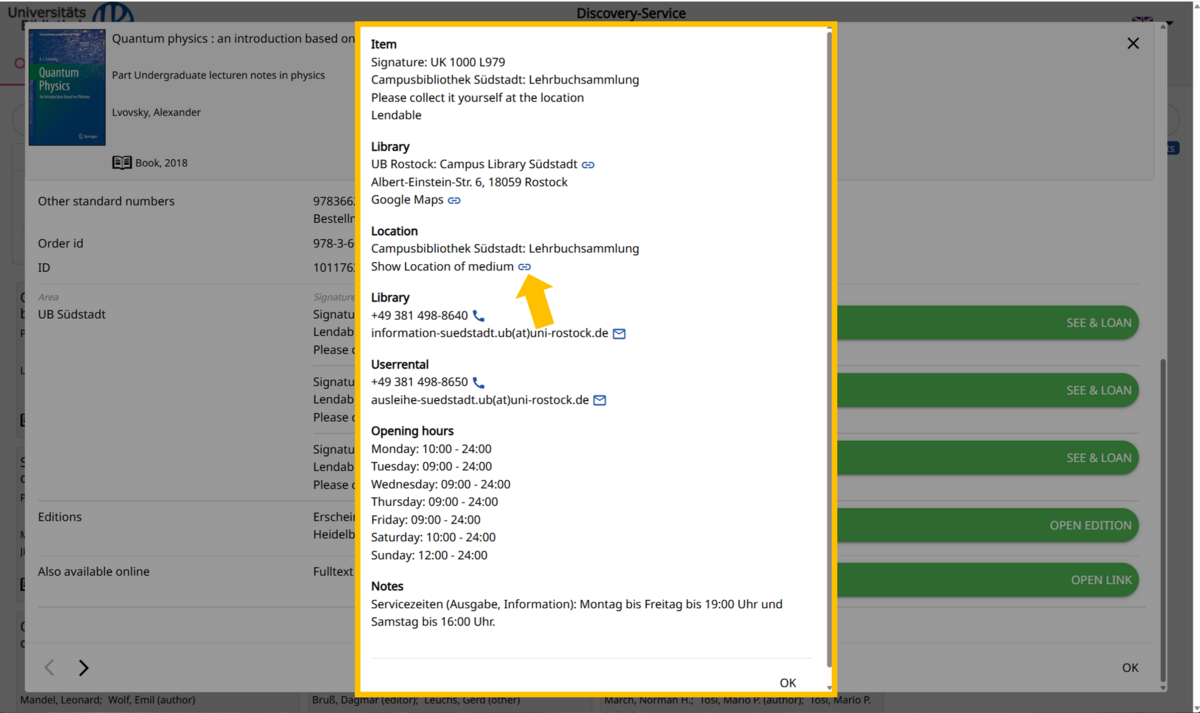Click Show Location of medium link icon
The width and height of the screenshot is (1200, 713).
coord(524,267)
